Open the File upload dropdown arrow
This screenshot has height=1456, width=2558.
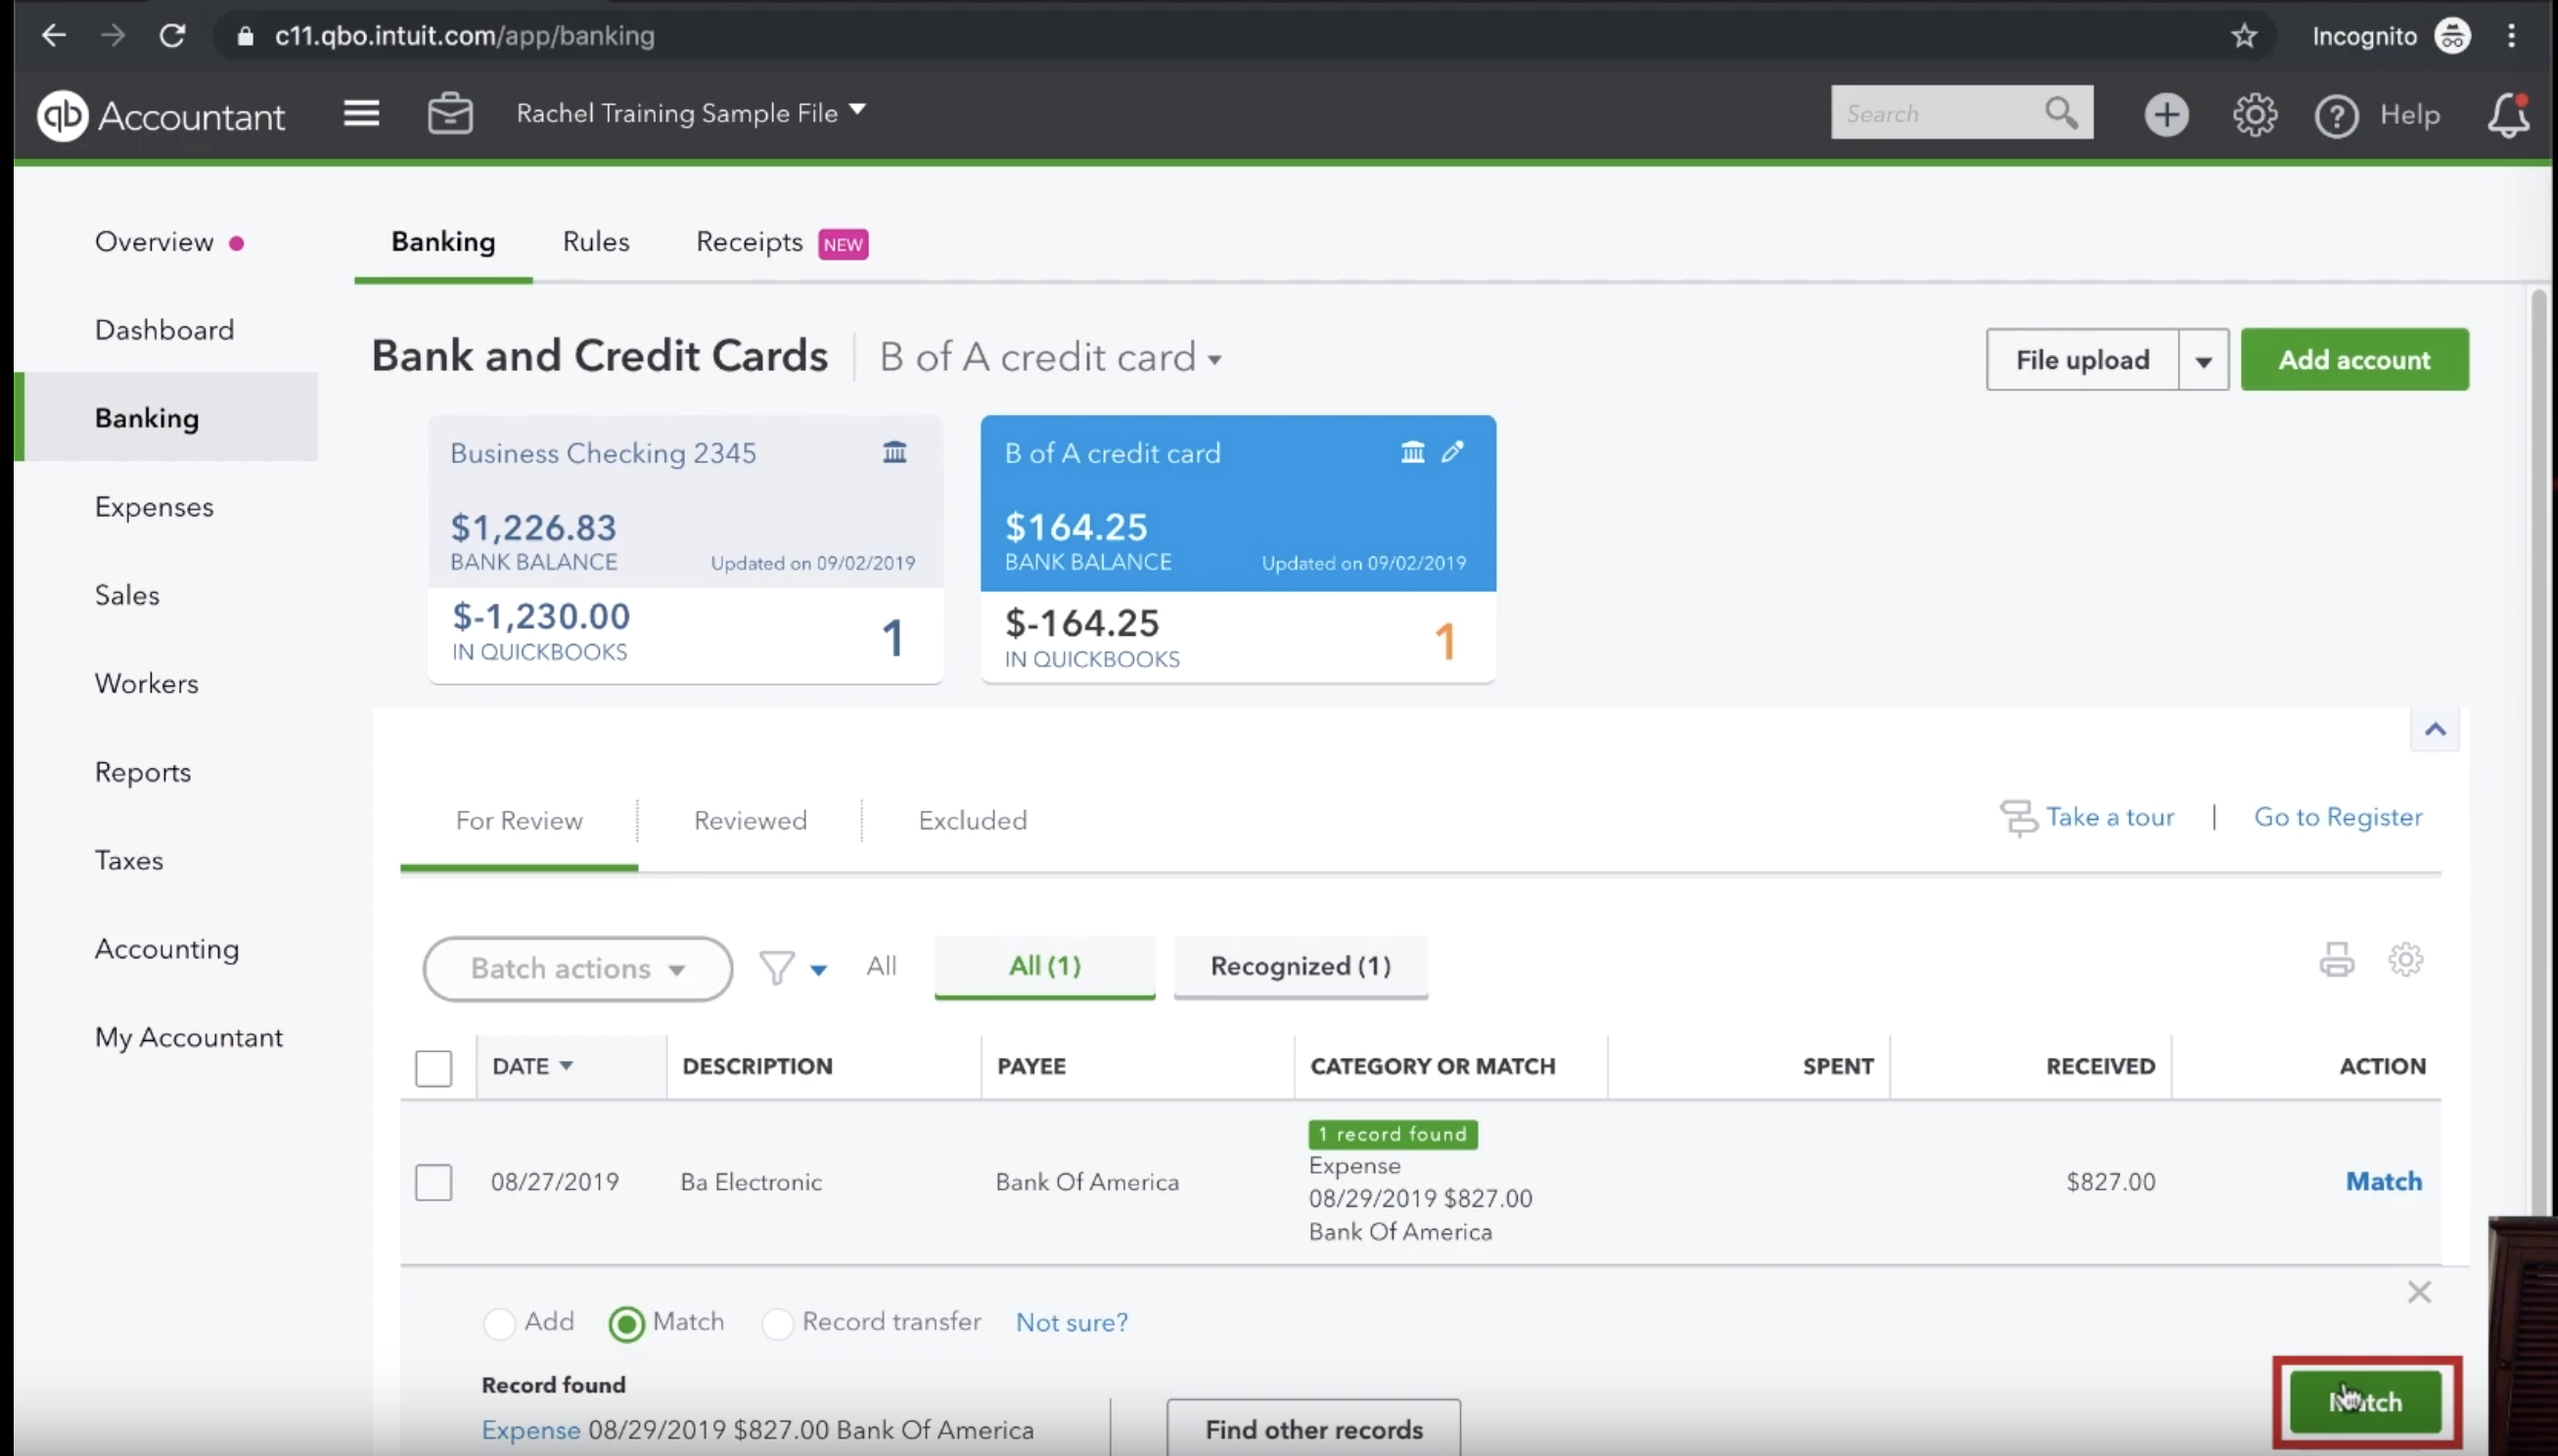click(2203, 360)
